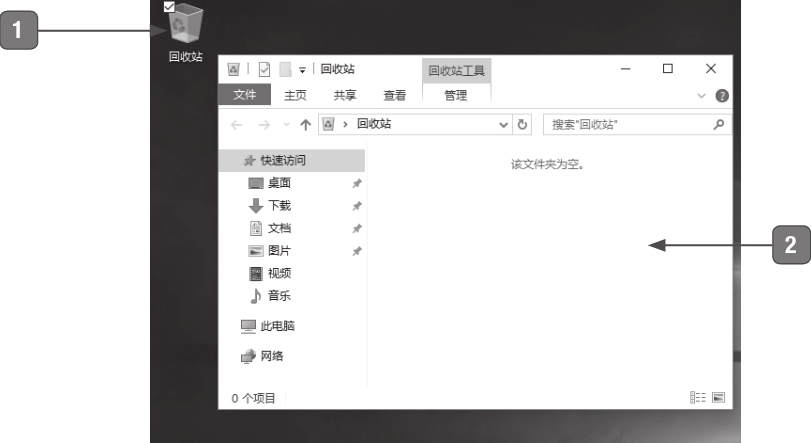Screen dimensions: 811x443
Task: Open the 文件 menu tab
Action: pos(244,95)
